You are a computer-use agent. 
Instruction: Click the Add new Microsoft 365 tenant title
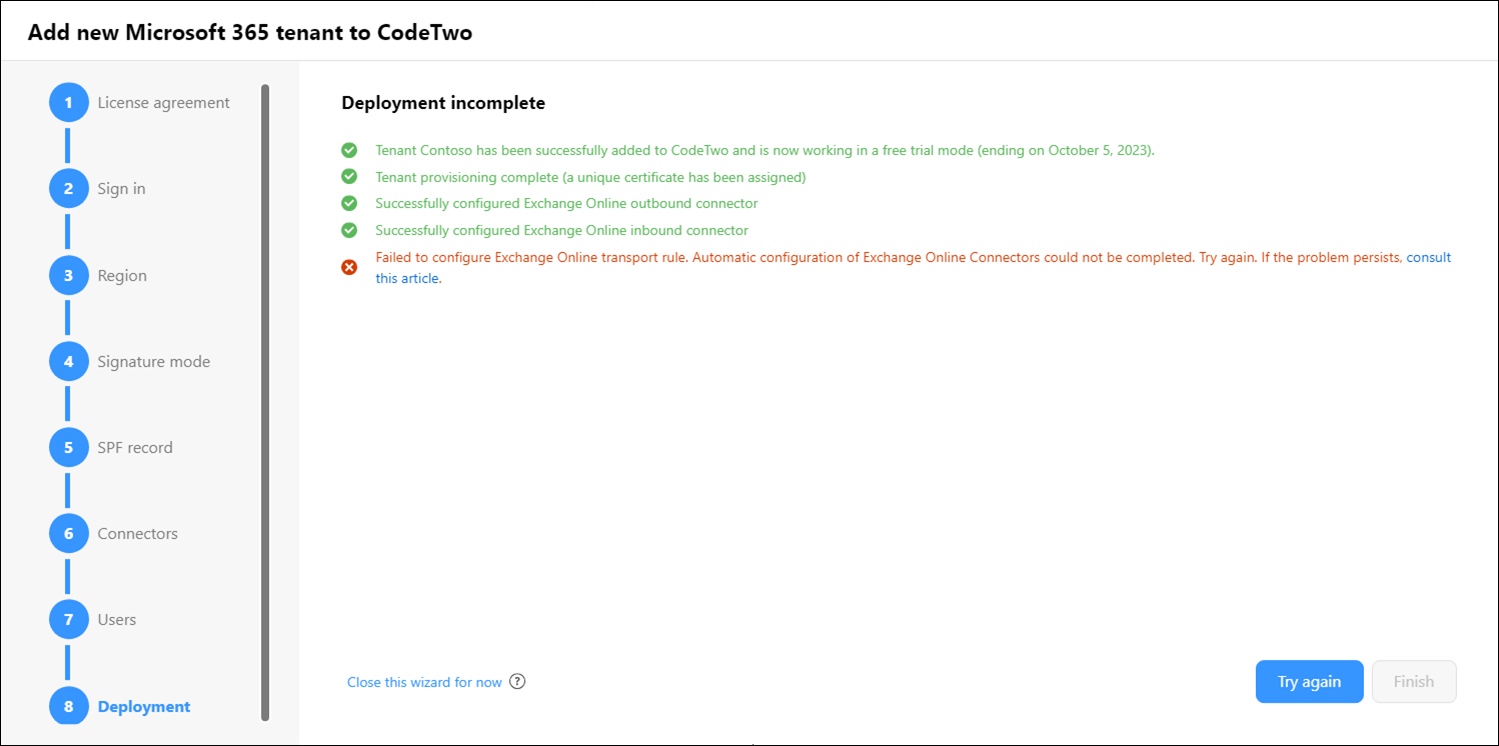point(250,32)
